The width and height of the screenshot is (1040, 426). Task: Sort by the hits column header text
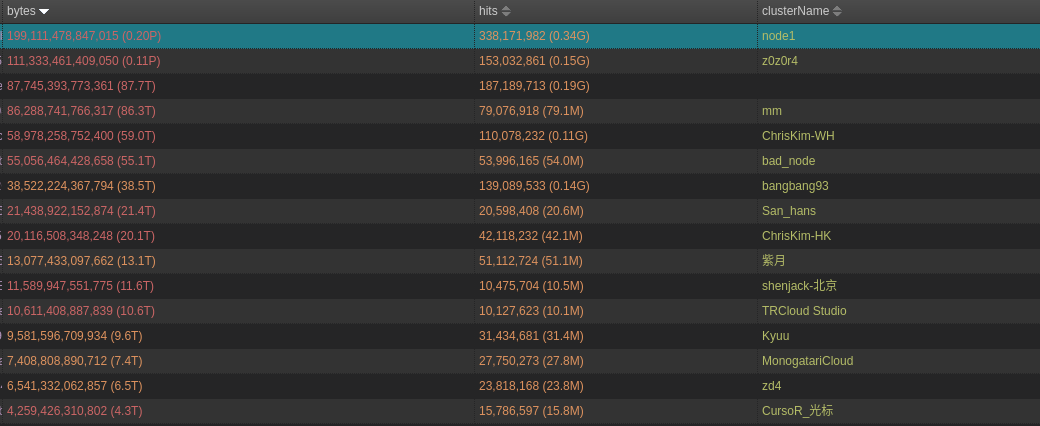pyautogui.click(x=488, y=11)
